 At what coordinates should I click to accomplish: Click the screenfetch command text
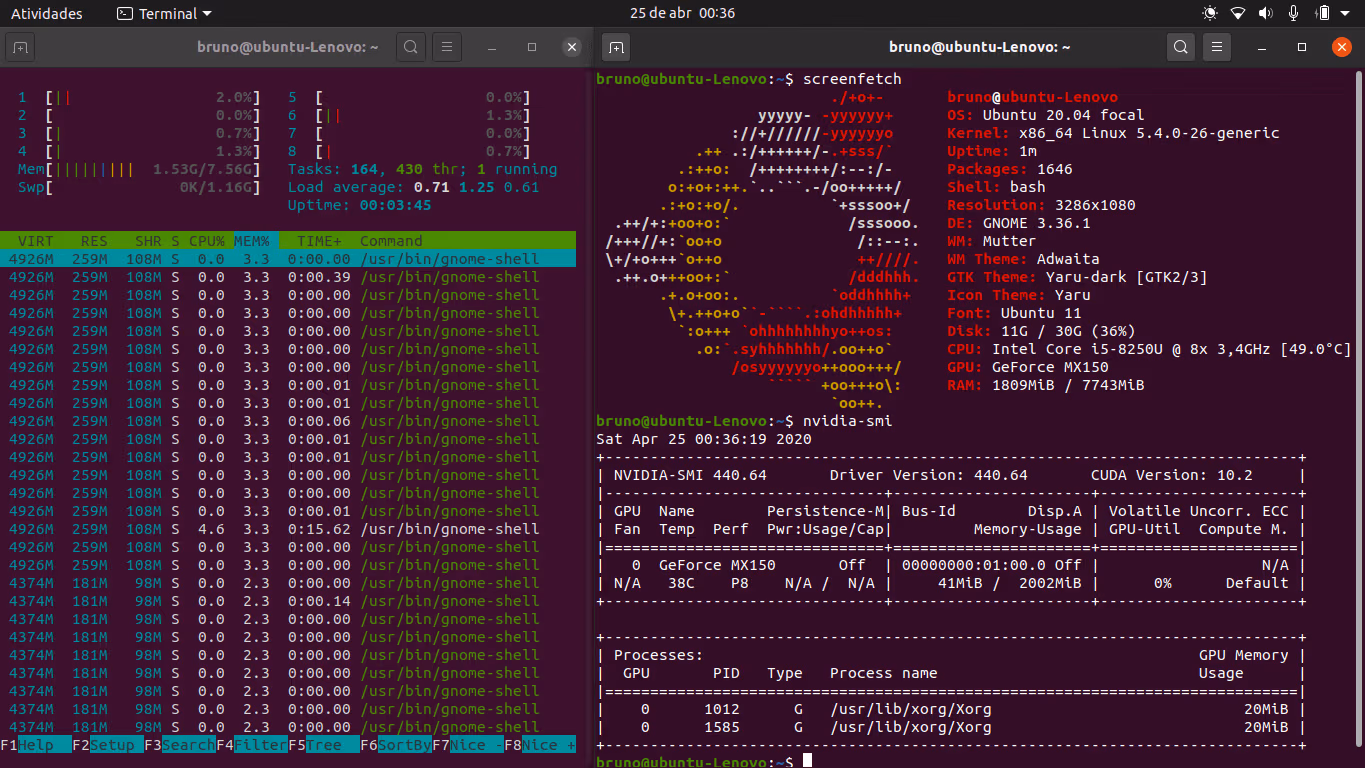tap(852, 79)
